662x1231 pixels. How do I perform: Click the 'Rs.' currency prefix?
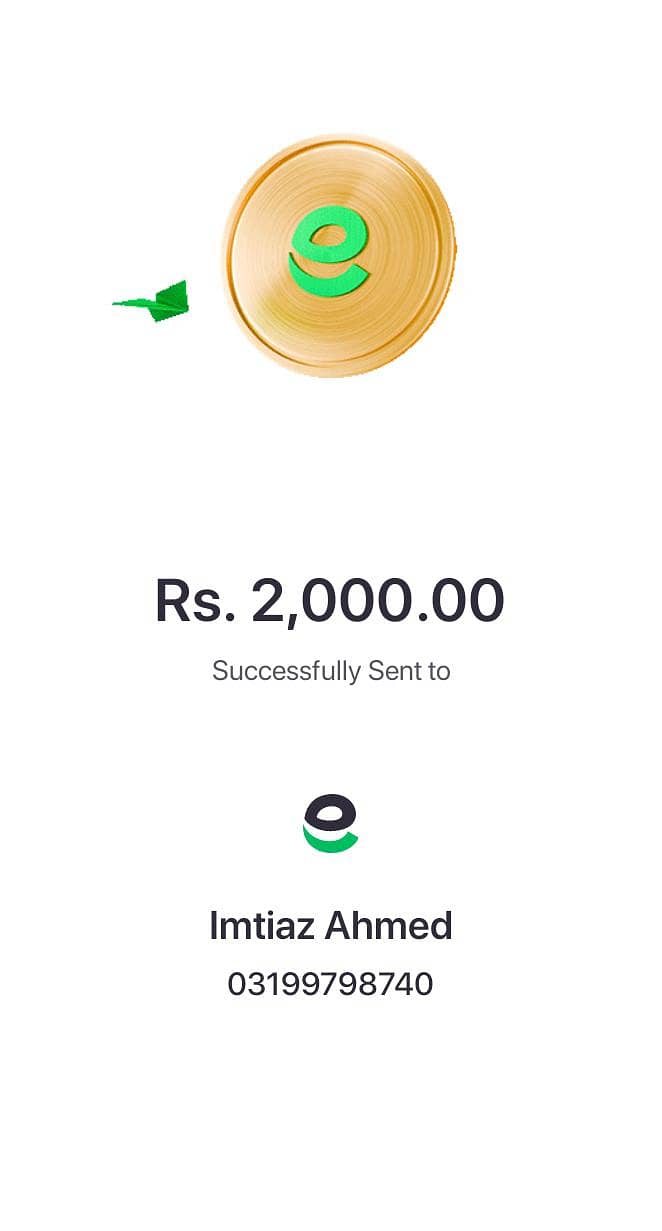[x=195, y=601]
